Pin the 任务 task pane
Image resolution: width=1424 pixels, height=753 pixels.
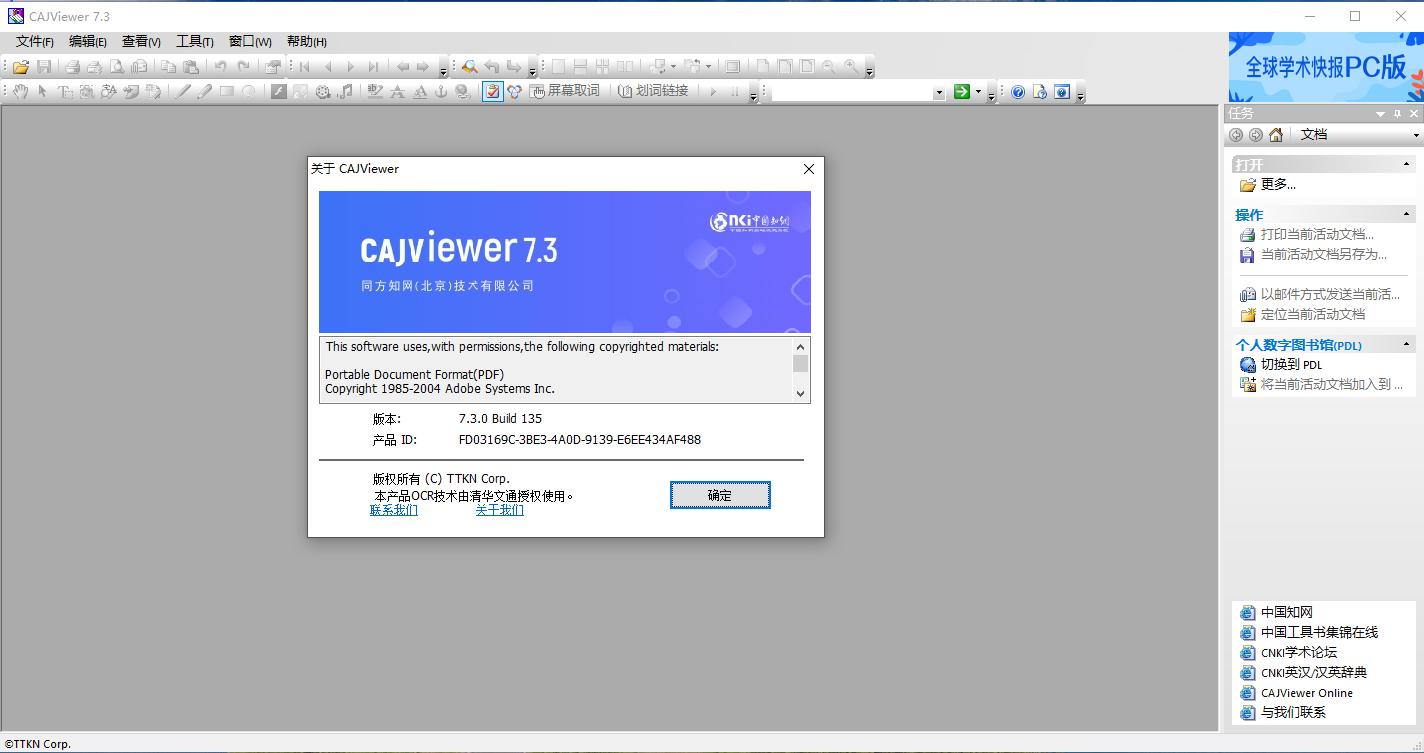point(1398,114)
